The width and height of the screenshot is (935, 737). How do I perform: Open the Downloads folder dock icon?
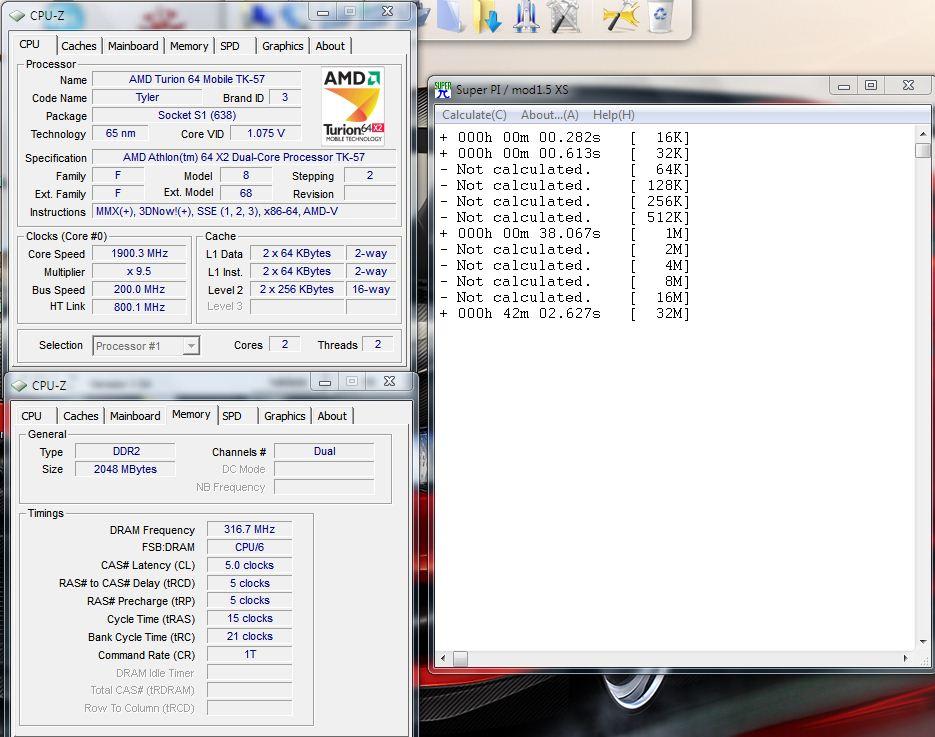[x=487, y=17]
